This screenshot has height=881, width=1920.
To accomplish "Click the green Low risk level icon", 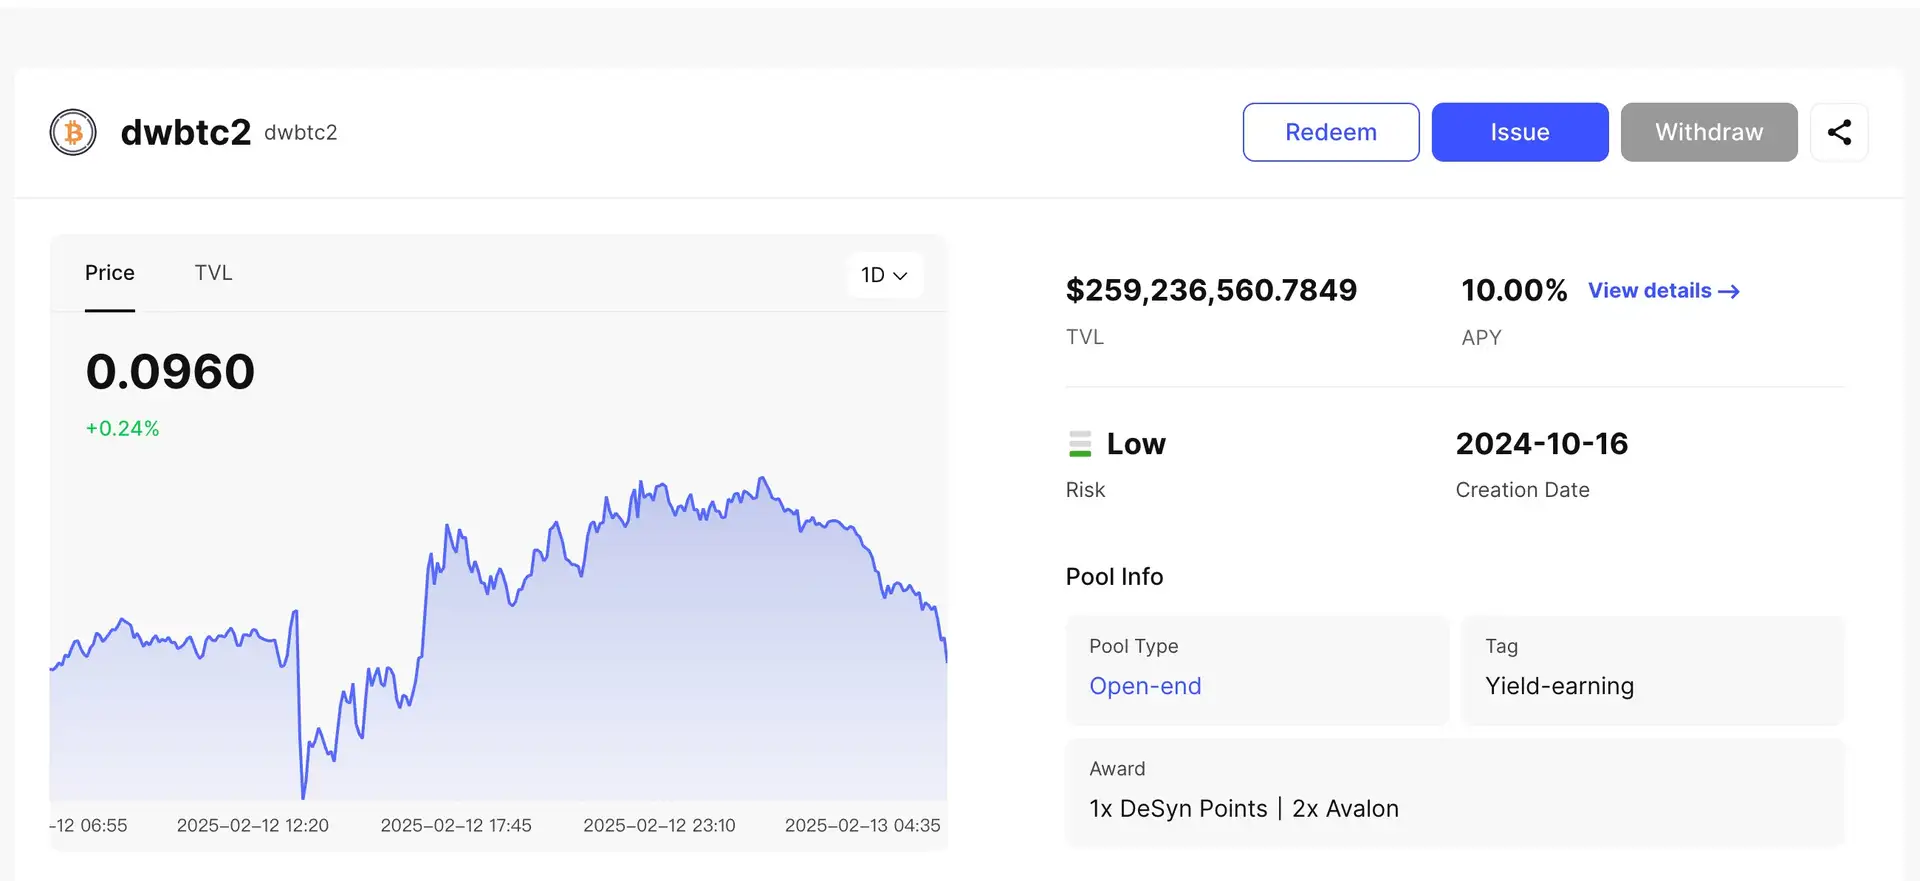I will (x=1080, y=444).
